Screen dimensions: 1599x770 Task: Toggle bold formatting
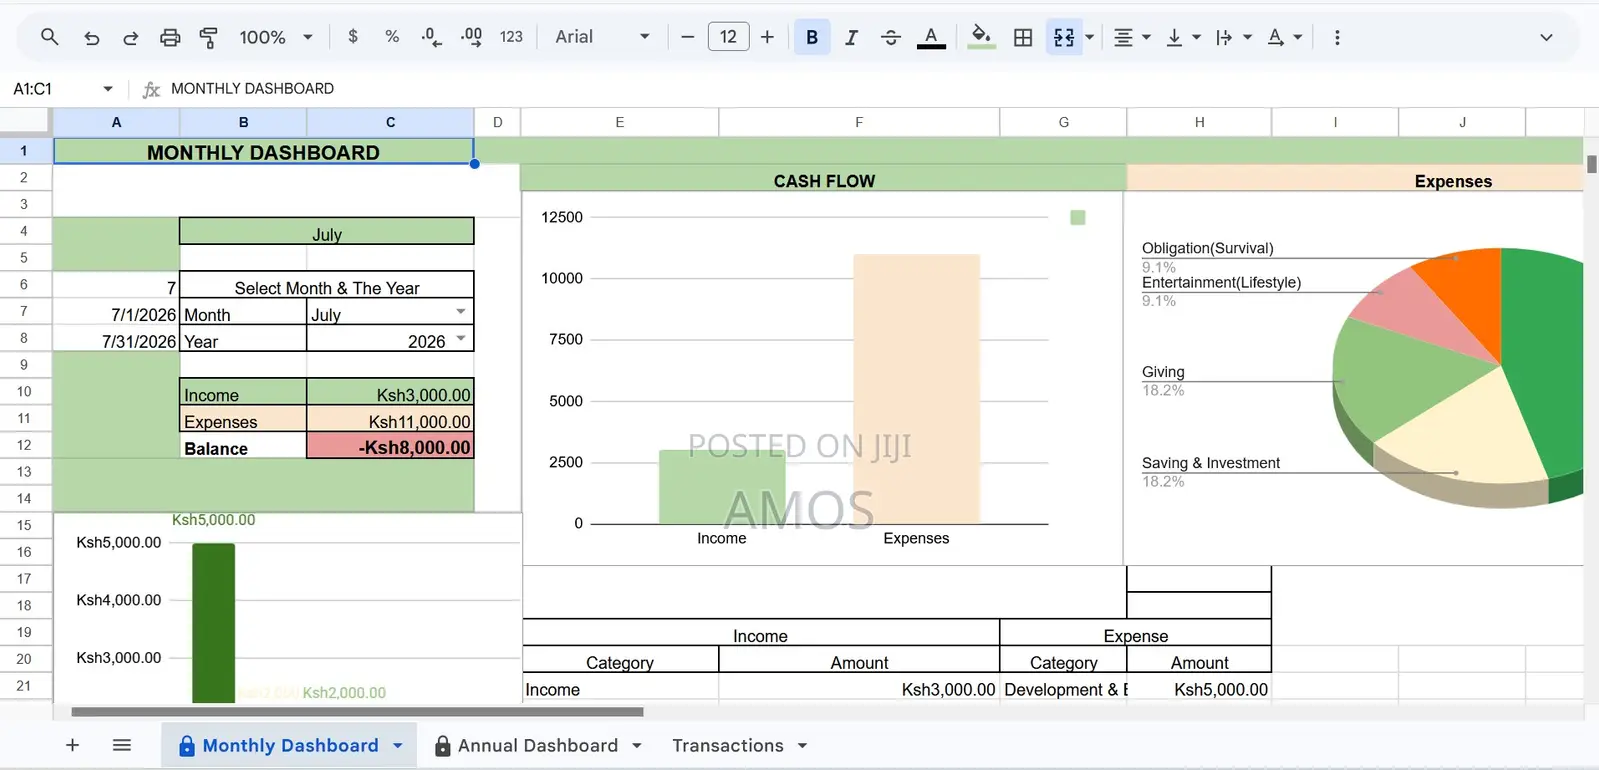[x=812, y=37]
